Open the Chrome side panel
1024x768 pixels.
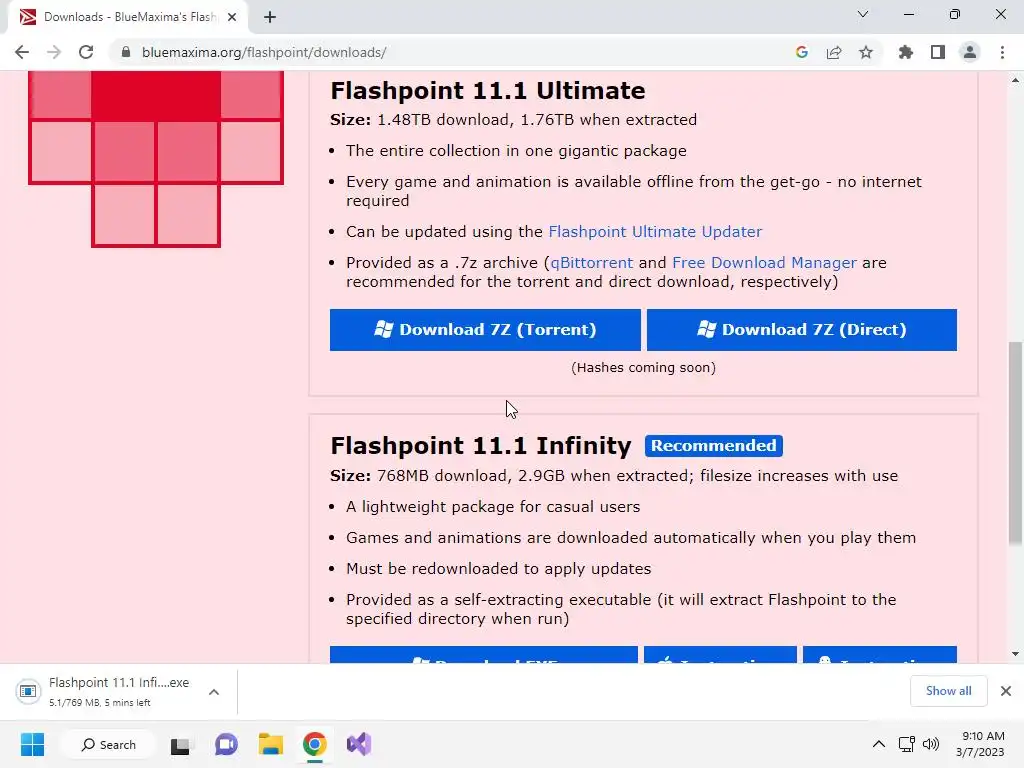click(938, 52)
